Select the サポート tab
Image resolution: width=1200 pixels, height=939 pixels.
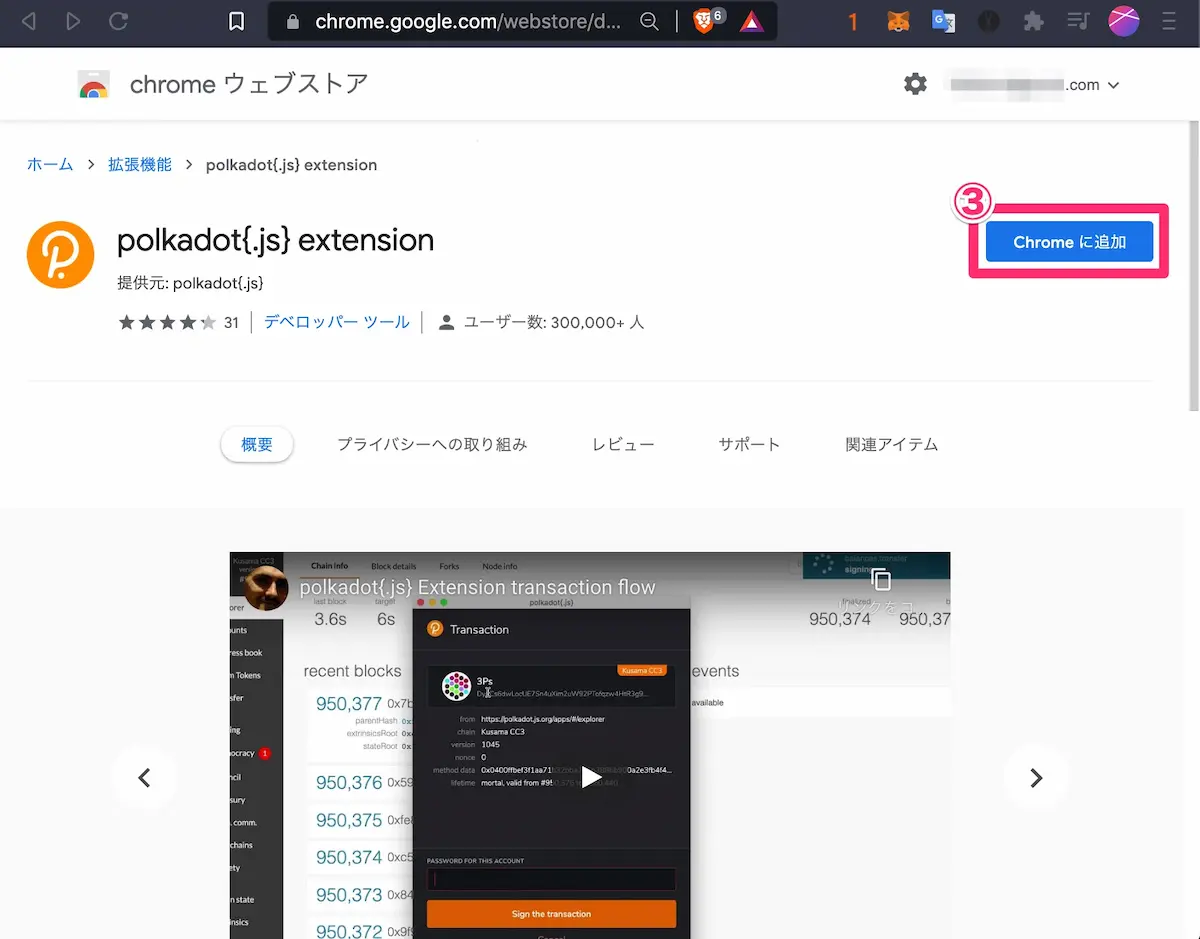[x=749, y=444]
